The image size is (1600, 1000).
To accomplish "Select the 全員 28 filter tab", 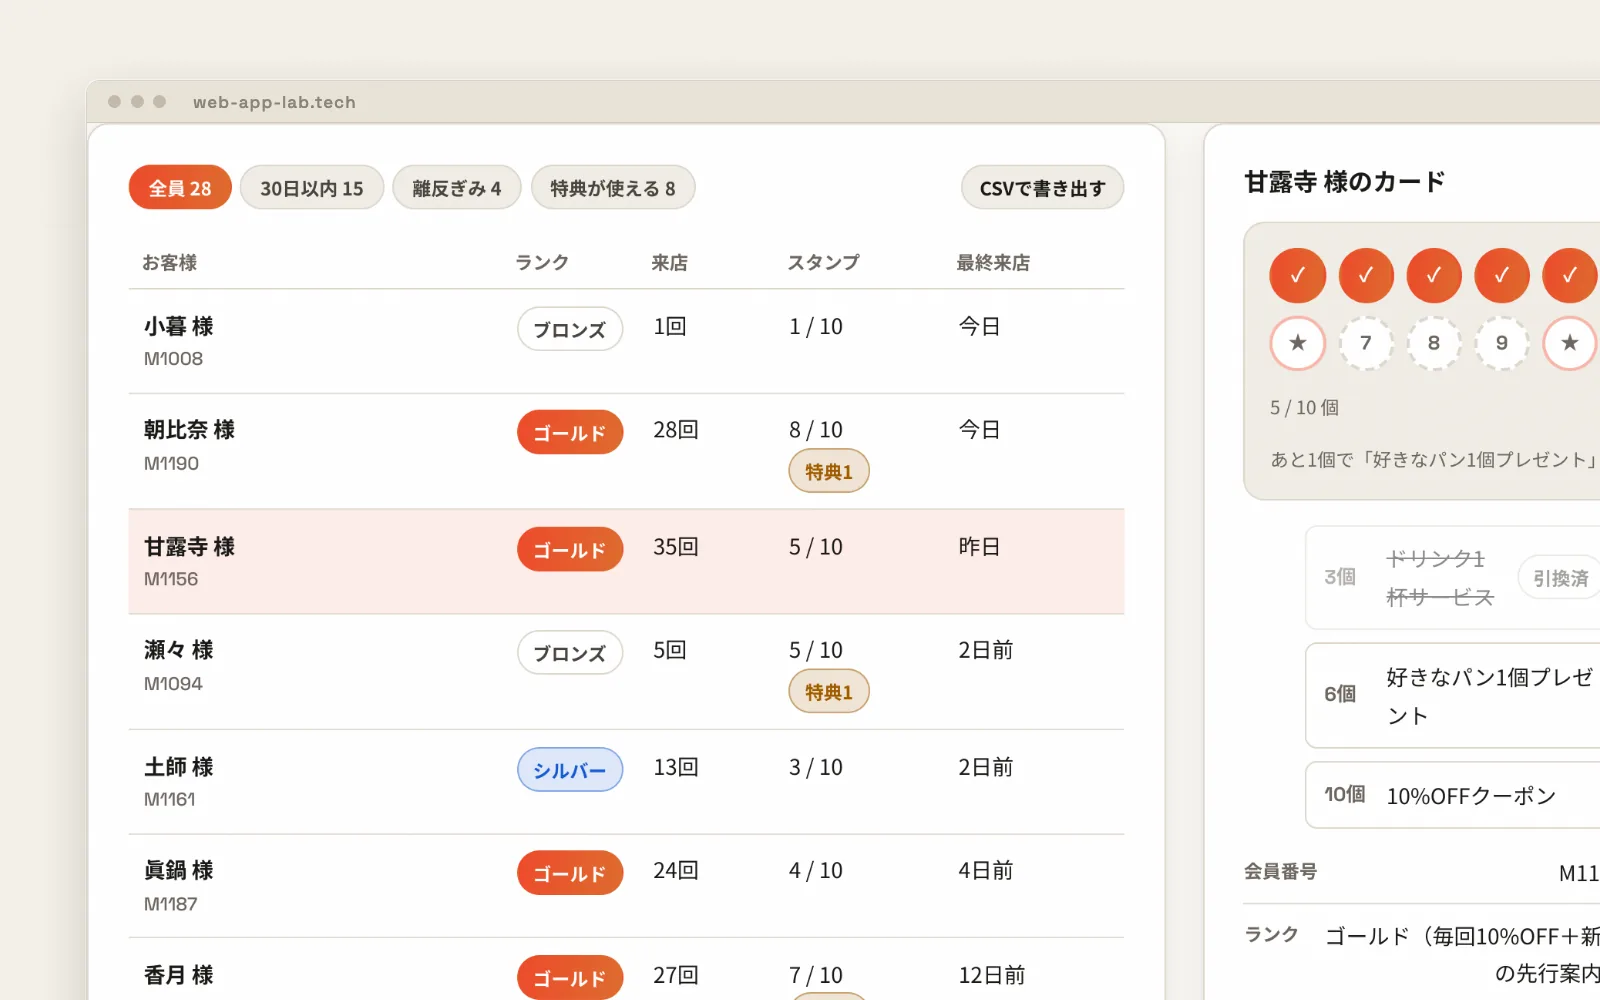I will [x=180, y=188].
